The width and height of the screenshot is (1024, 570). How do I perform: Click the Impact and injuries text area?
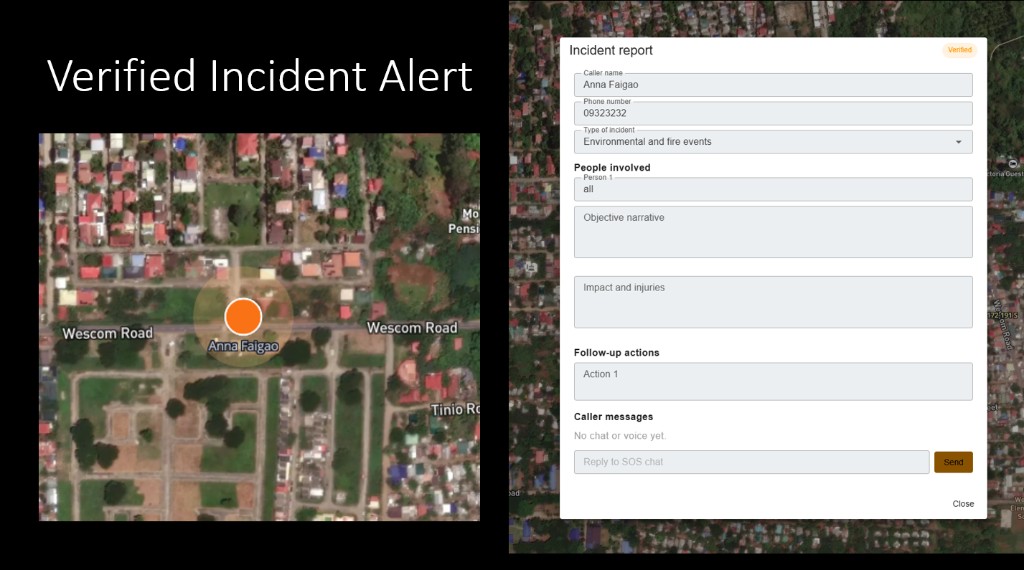773,302
